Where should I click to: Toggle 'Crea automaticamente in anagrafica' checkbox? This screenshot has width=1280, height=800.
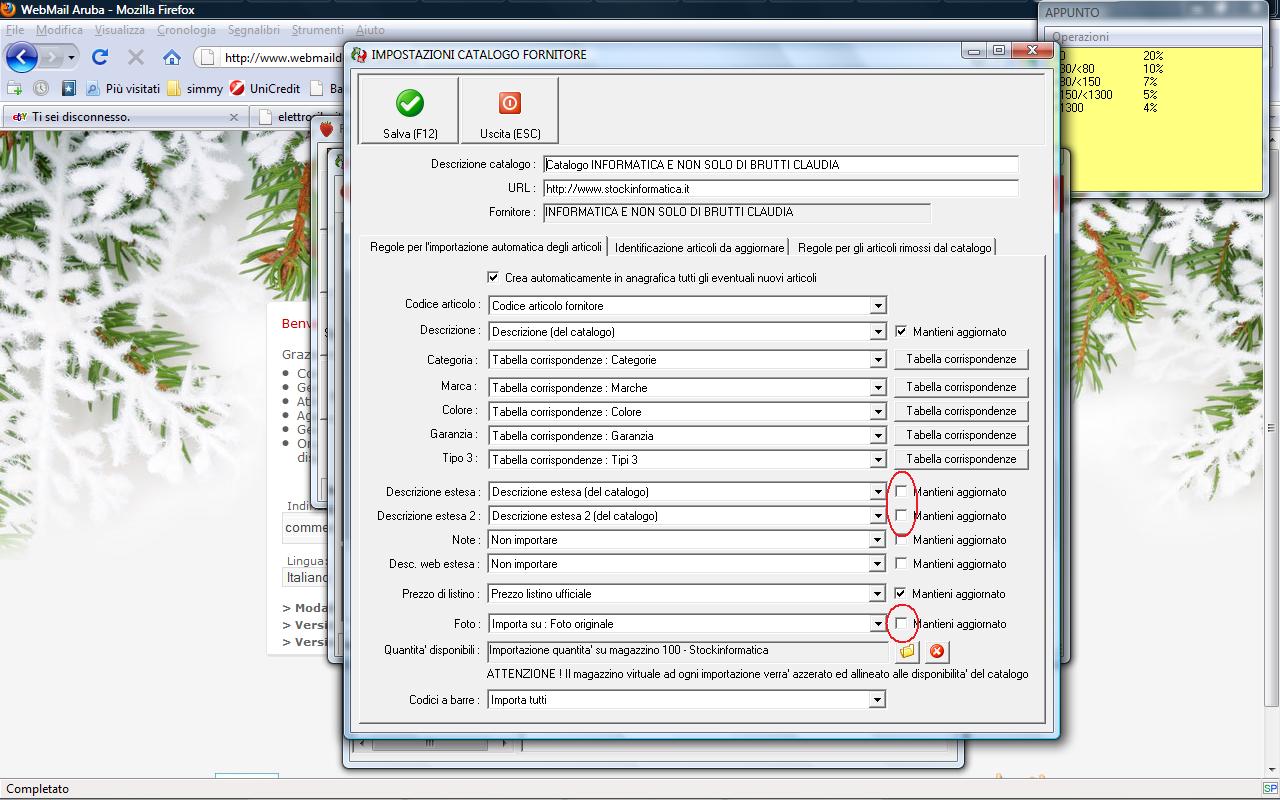[493, 277]
